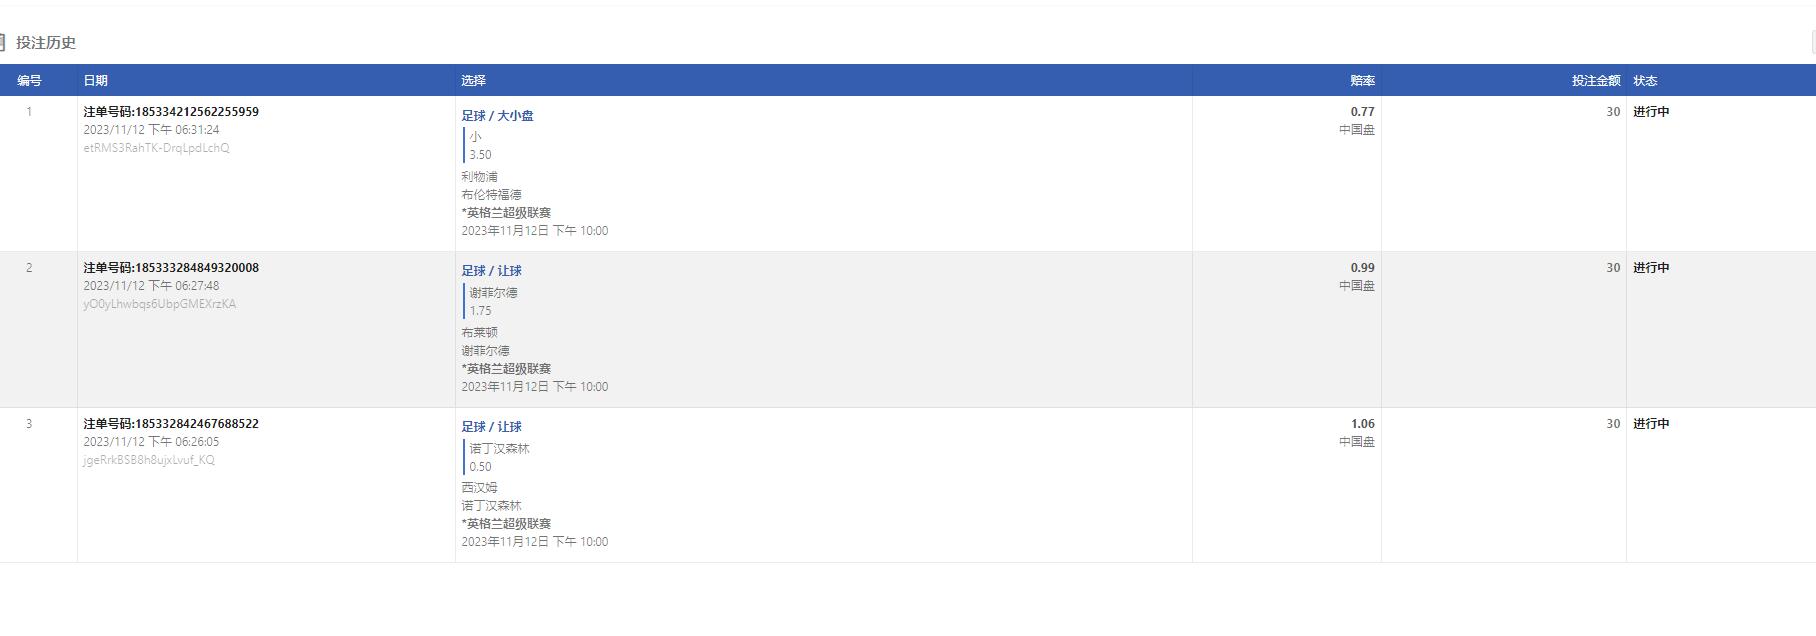The width and height of the screenshot is (1816, 636).
Task: Click the 1.06 odds value
Action: pos(1362,424)
